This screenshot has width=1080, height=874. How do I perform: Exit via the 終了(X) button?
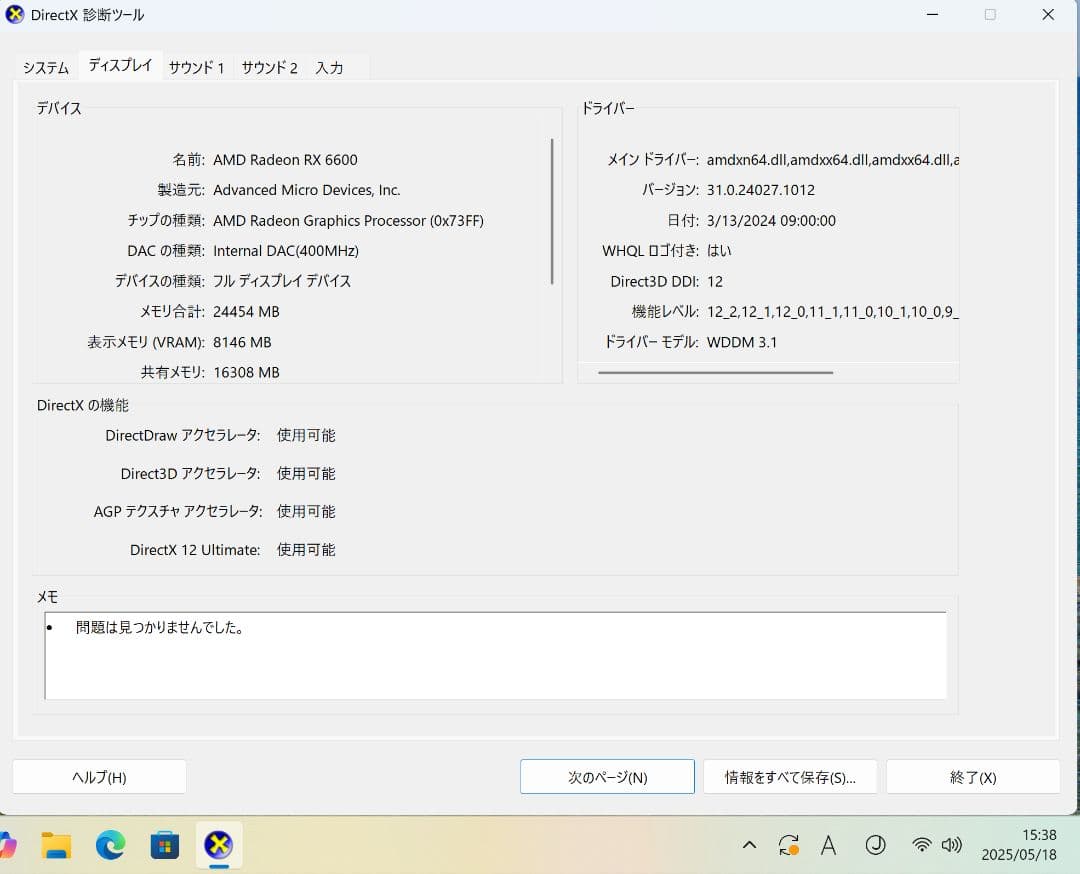click(x=972, y=776)
